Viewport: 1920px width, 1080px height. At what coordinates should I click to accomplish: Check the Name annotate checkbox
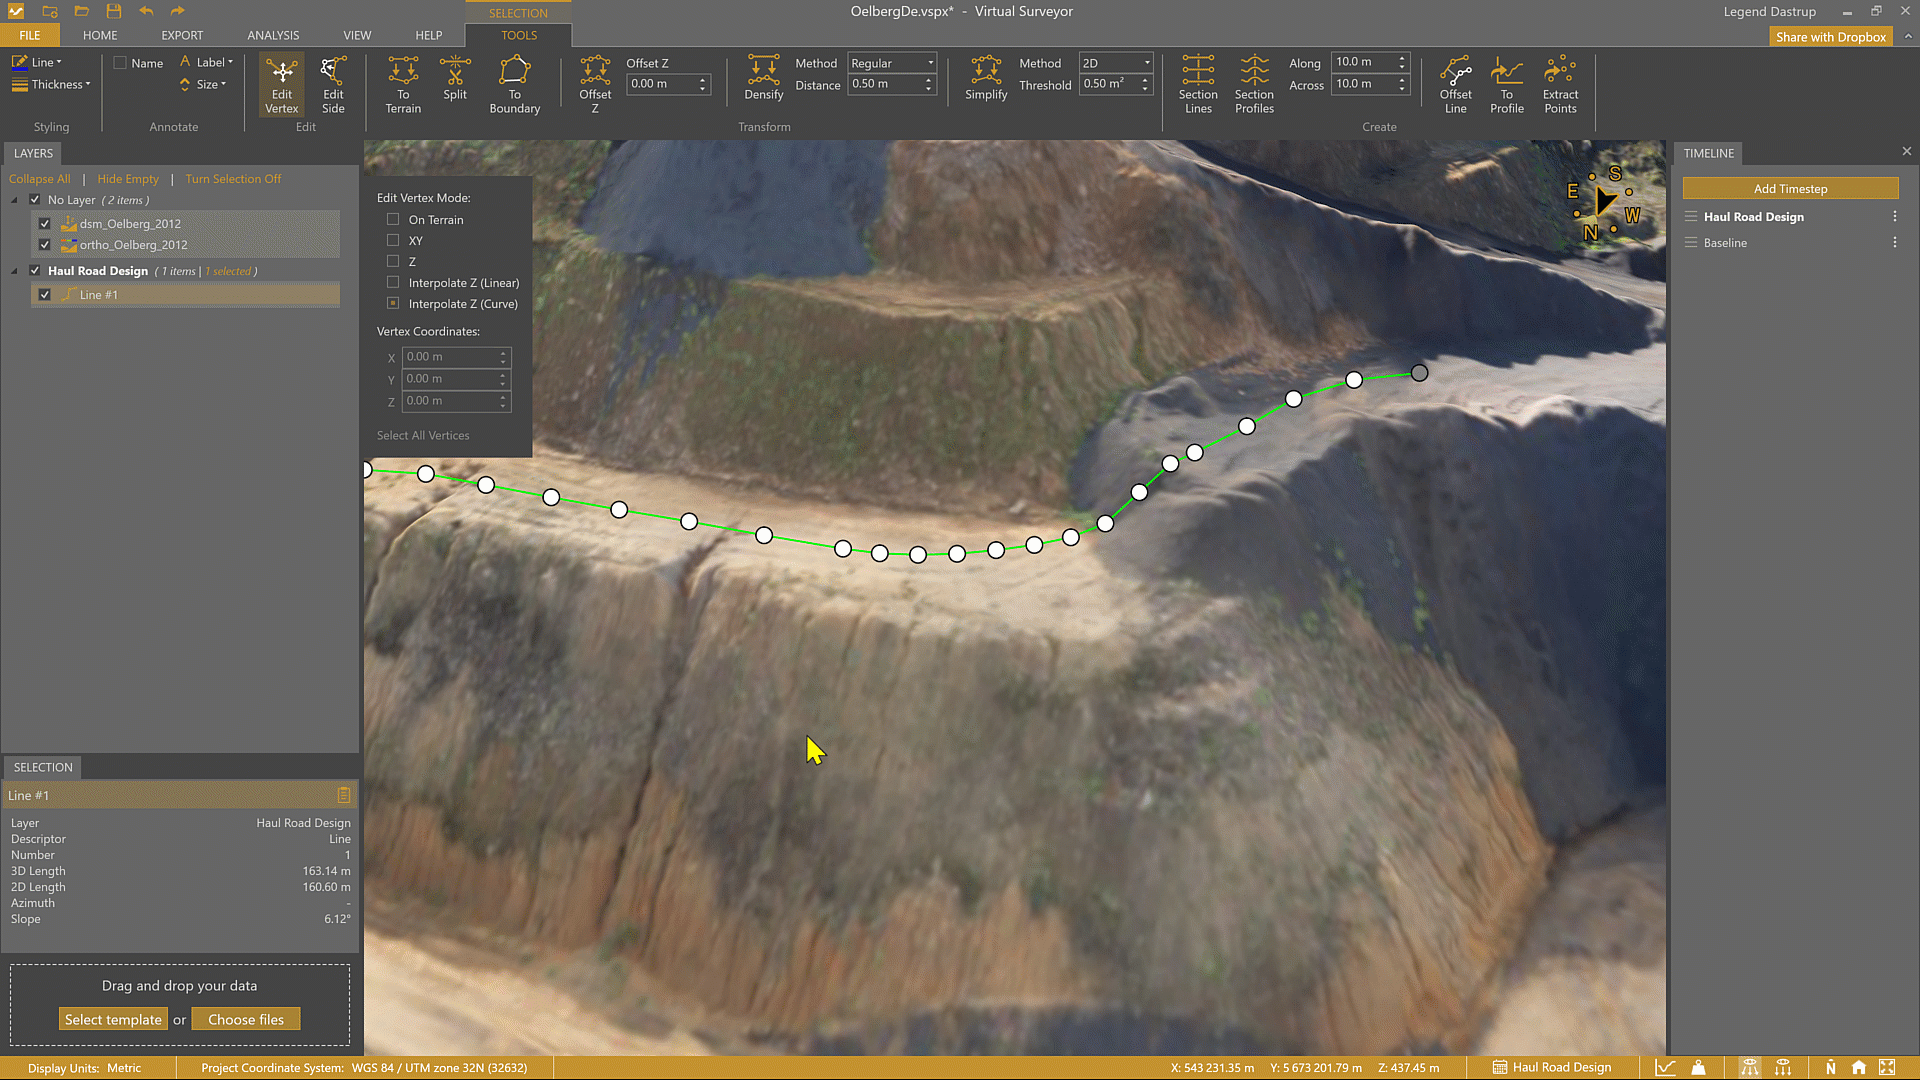pos(120,63)
